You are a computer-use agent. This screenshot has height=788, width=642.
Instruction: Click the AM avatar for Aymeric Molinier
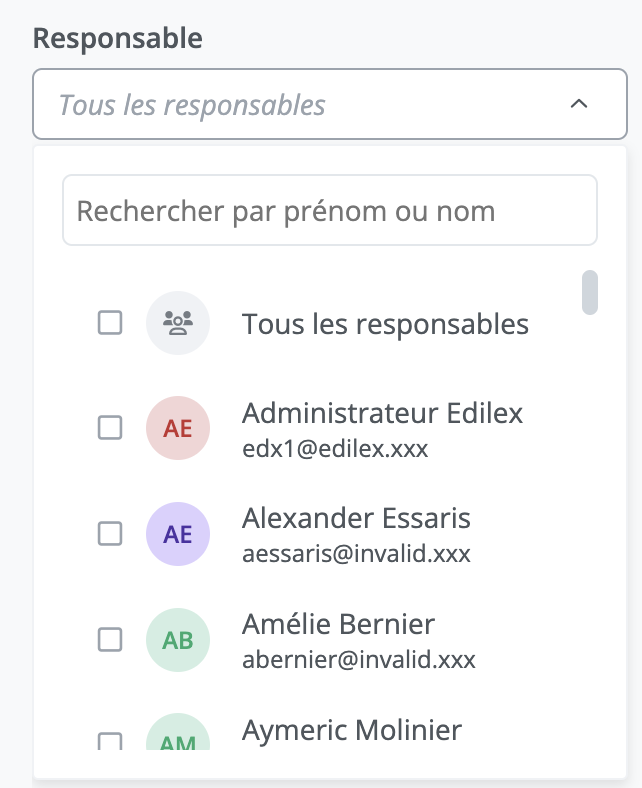[x=178, y=736]
